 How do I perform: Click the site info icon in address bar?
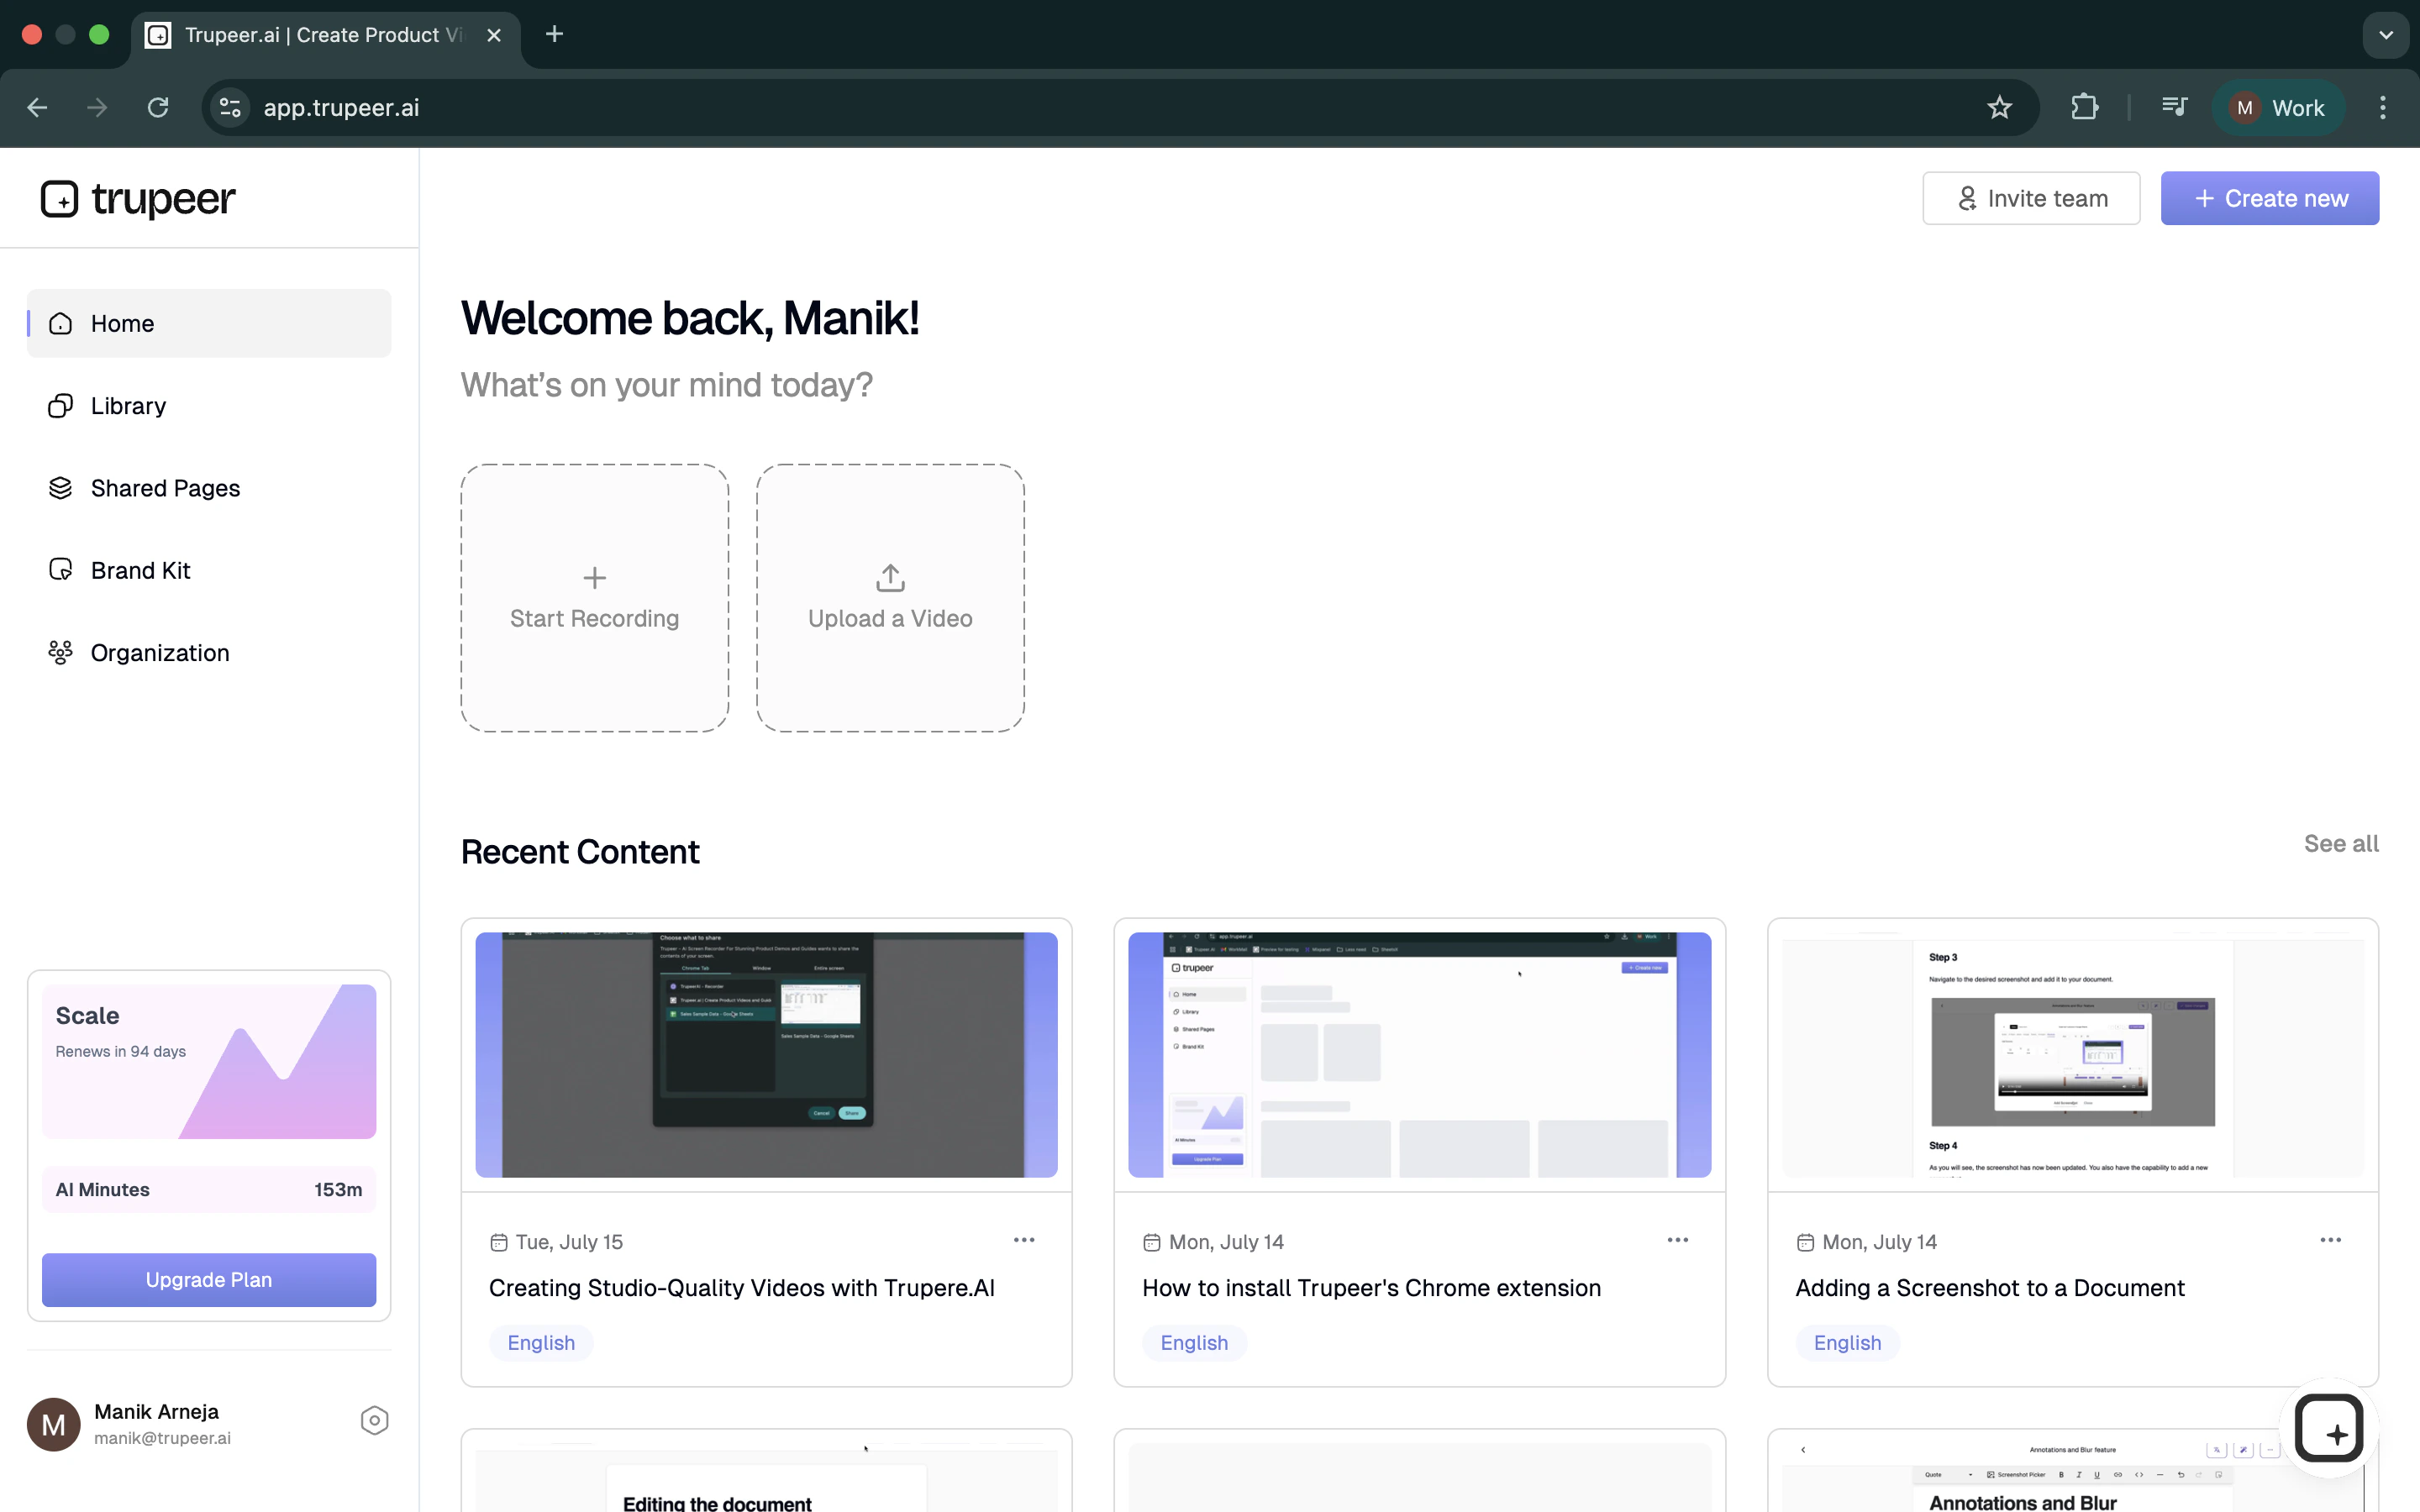pyautogui.click(x=231, y=108)
